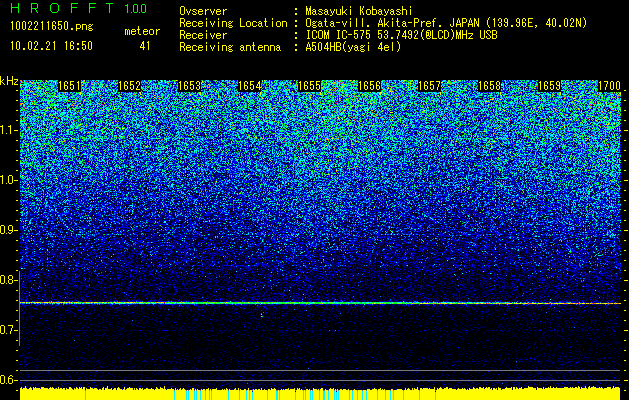Click the 0.6 frequency axis label
The image size is (629, 400).
point(9,380)
